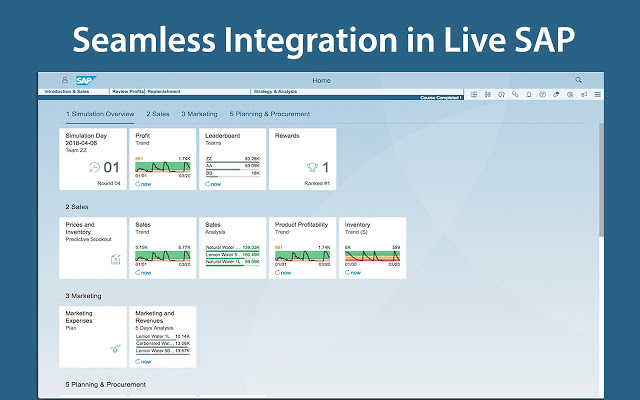Image resolution: width=640 pixels, height=400 pixels.
Task: Click the vertical scrollbar on the right
Action: tap(601, 180)
